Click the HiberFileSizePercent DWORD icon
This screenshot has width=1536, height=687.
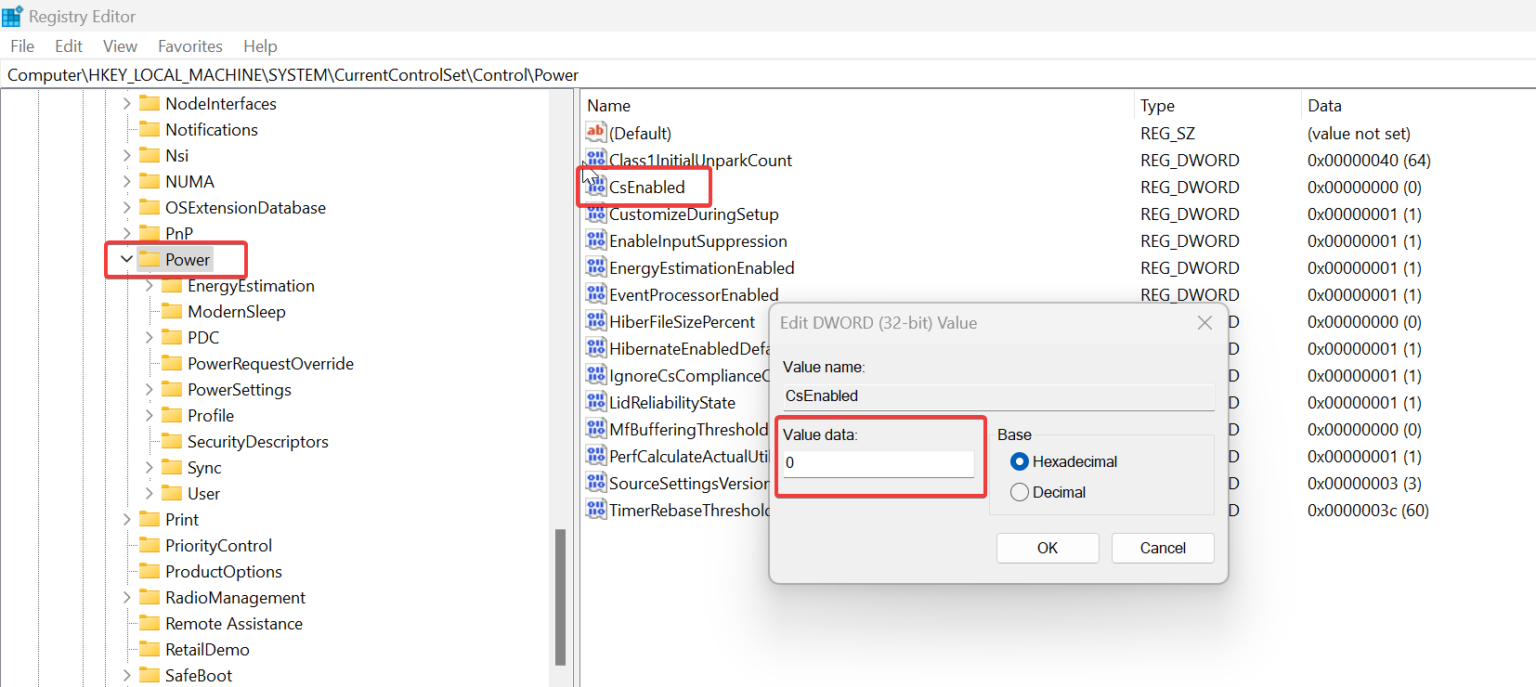pos(595,321)
